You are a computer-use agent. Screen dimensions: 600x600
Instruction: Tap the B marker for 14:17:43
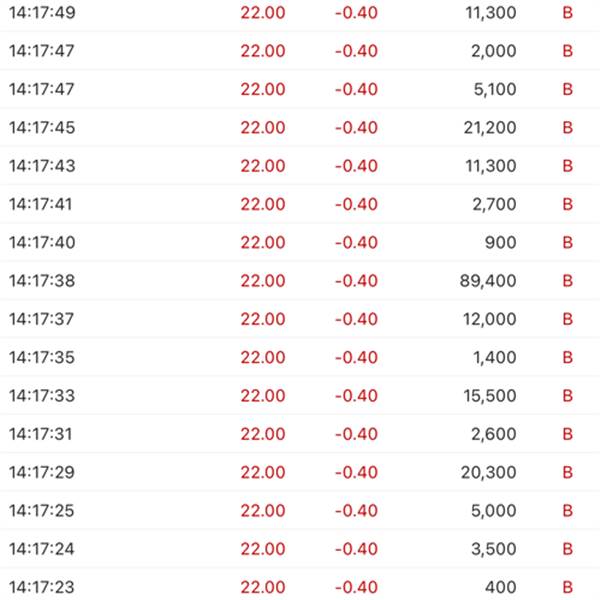[x=567, y=166]
